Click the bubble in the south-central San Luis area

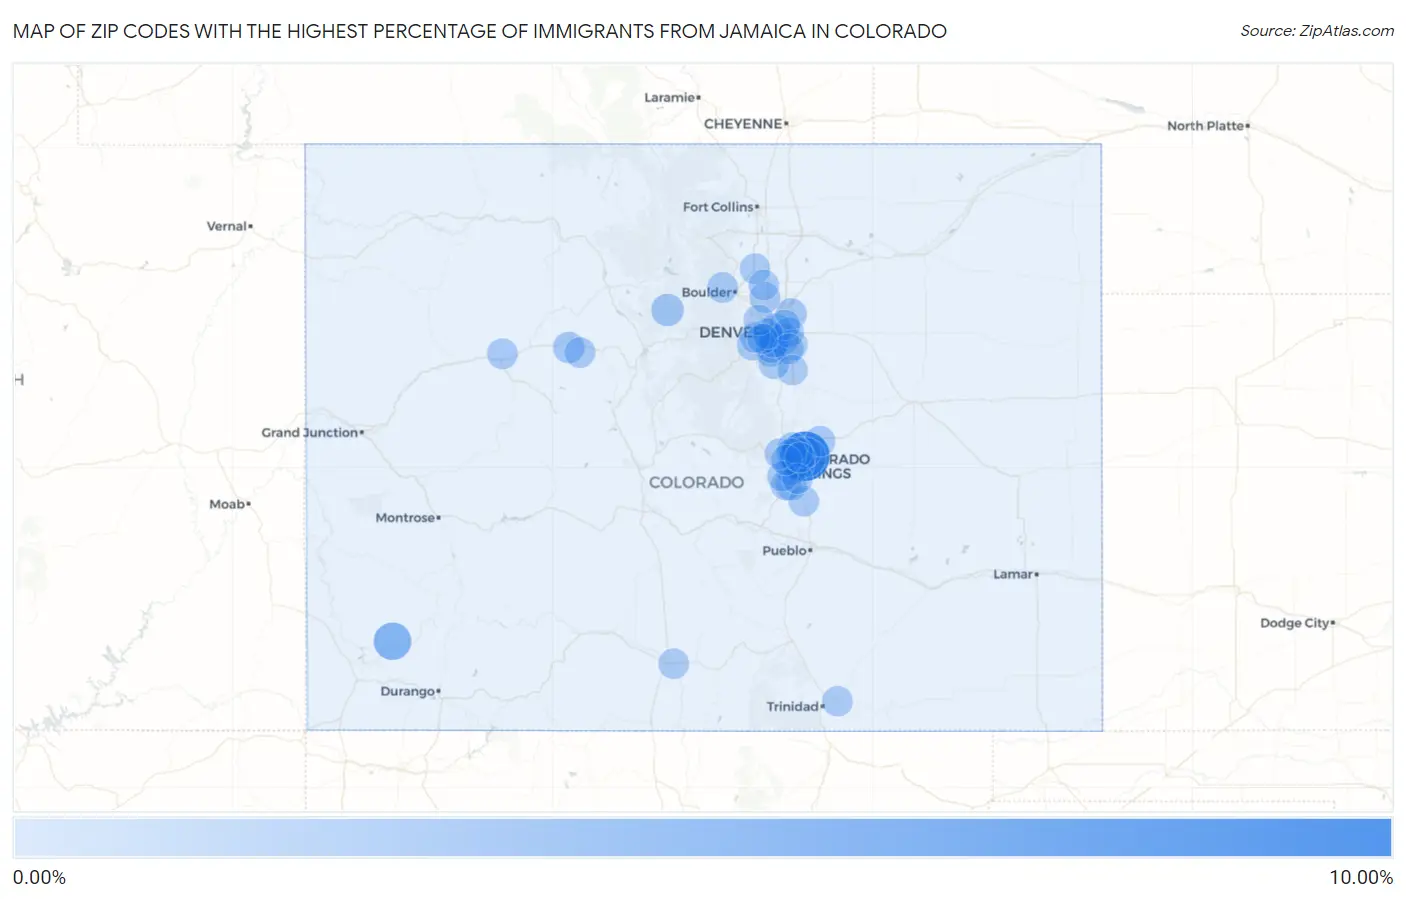click(x=673, y=663)
